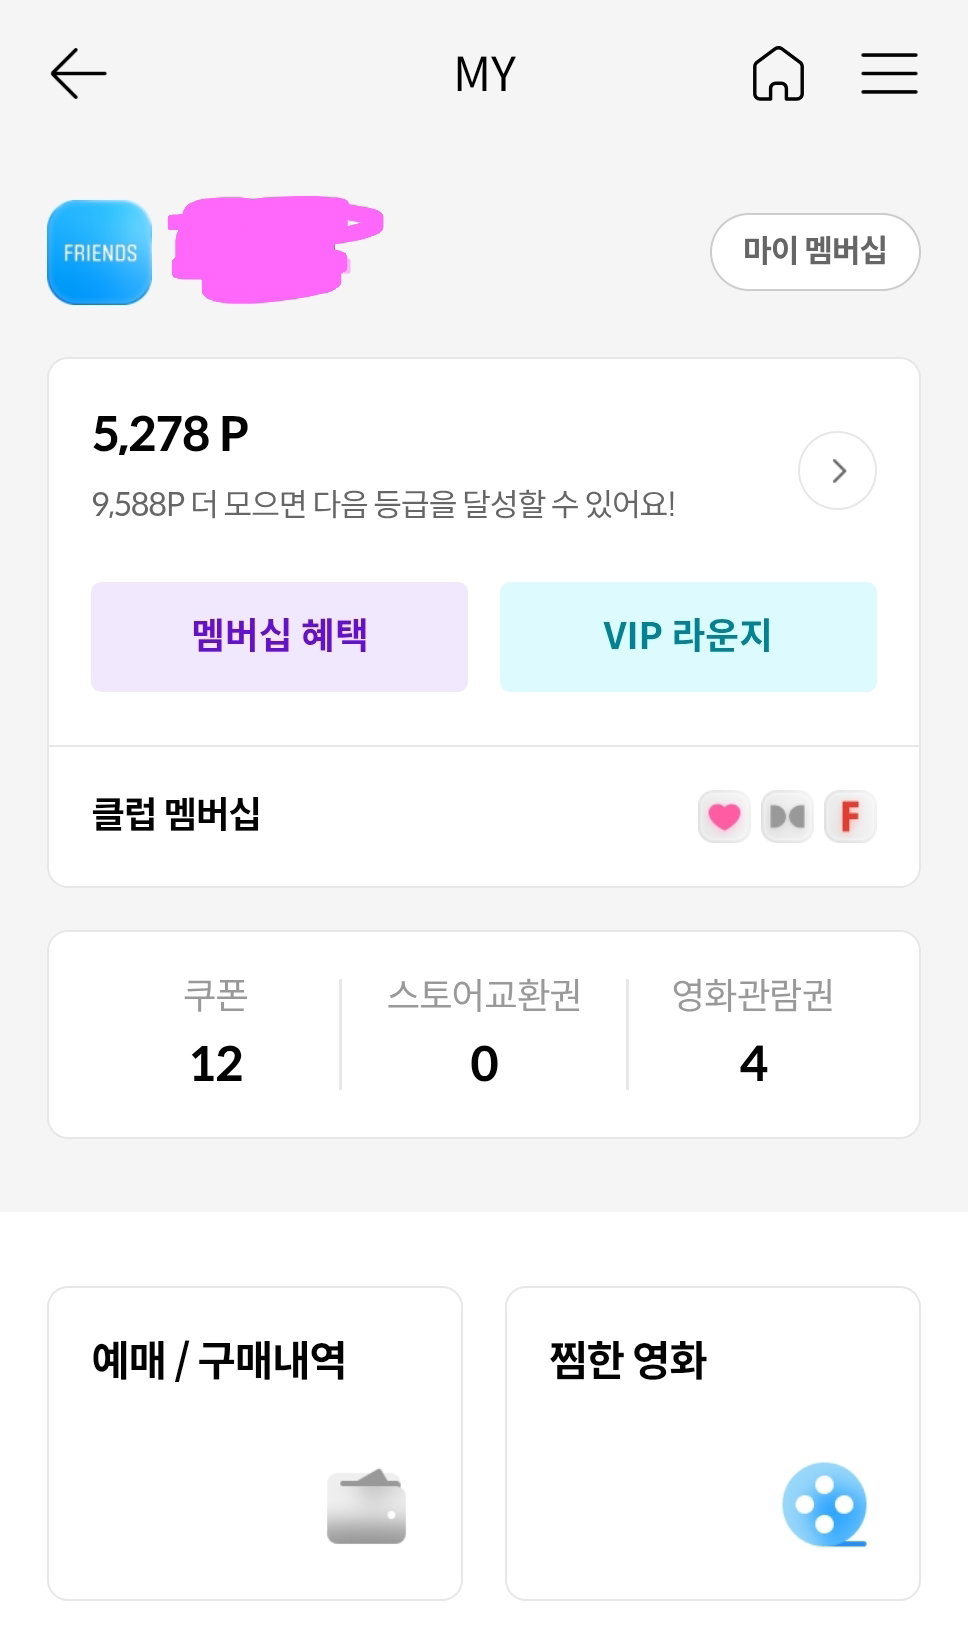Tap the 5,278 P point balance
Screen dimensions: 968x1642
171,435
